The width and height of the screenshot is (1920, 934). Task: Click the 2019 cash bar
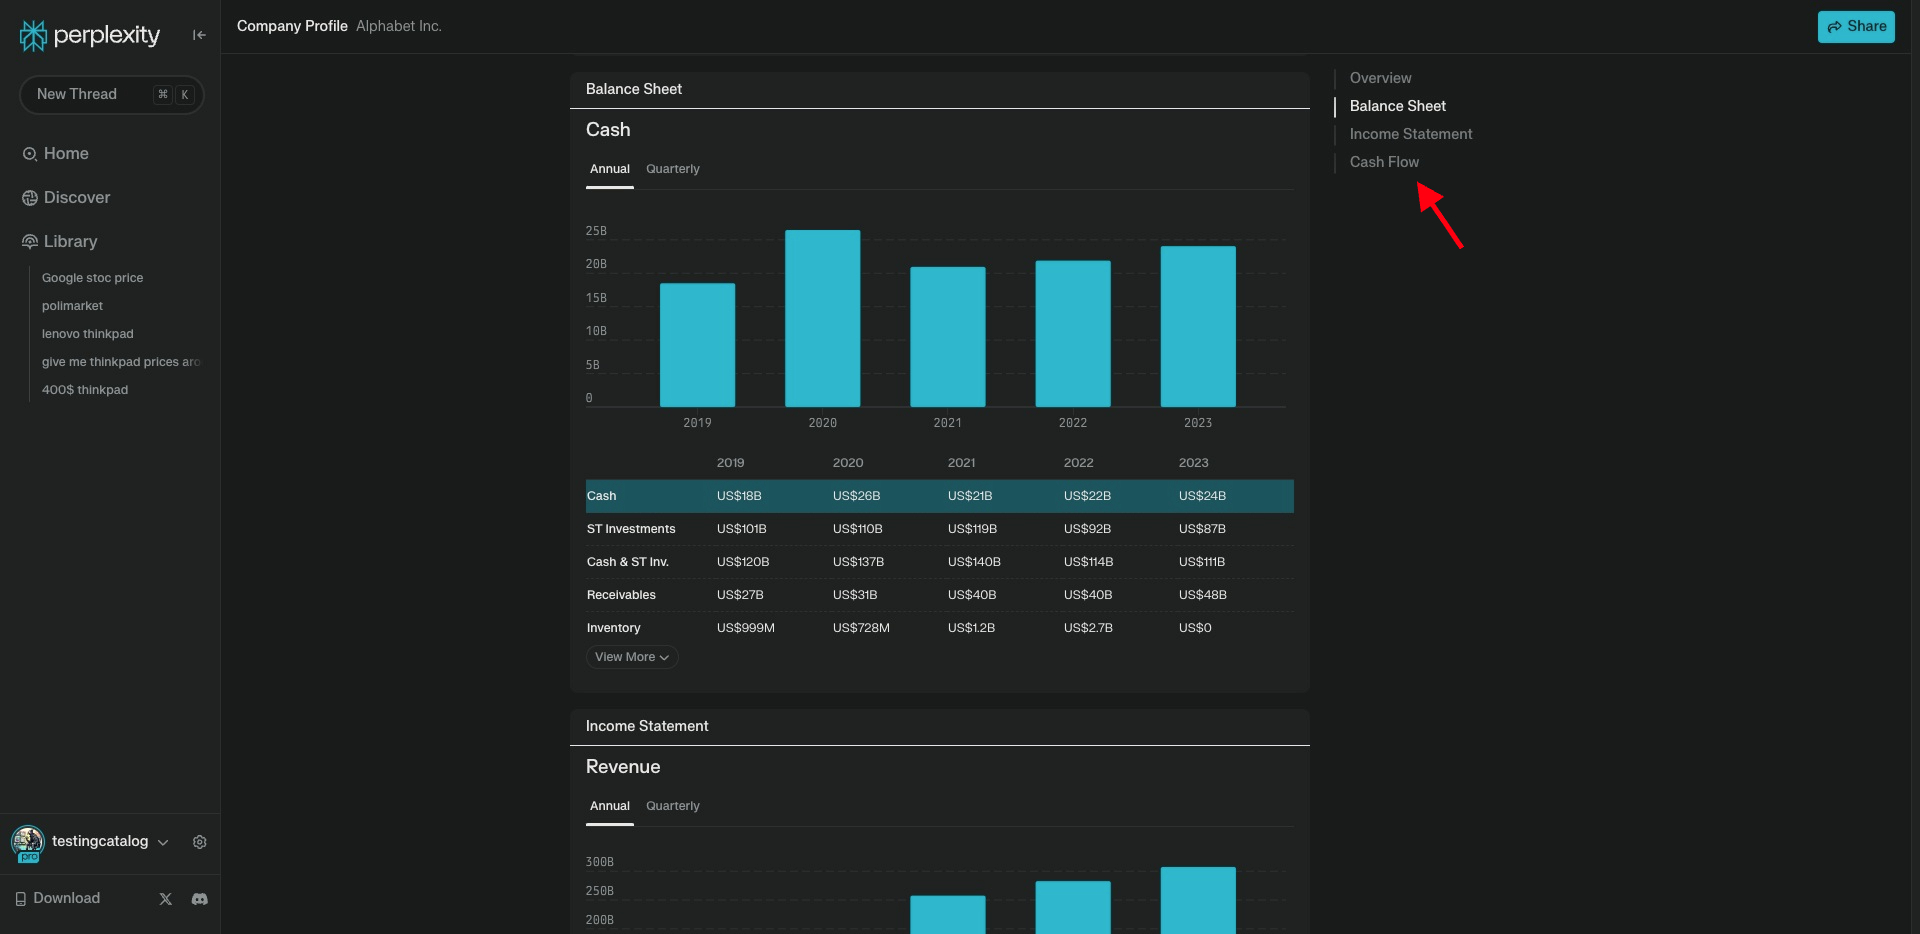[x=697, y=345]
